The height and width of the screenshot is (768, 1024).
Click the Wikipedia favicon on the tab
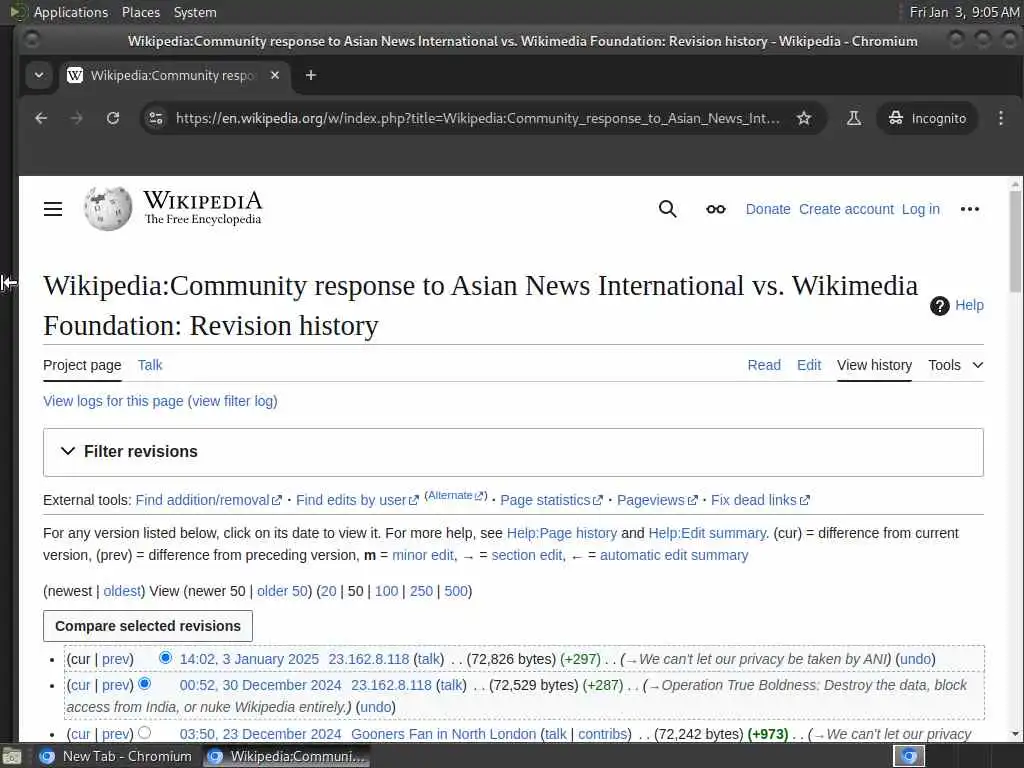pyautogui.click(x=75, y=75)
